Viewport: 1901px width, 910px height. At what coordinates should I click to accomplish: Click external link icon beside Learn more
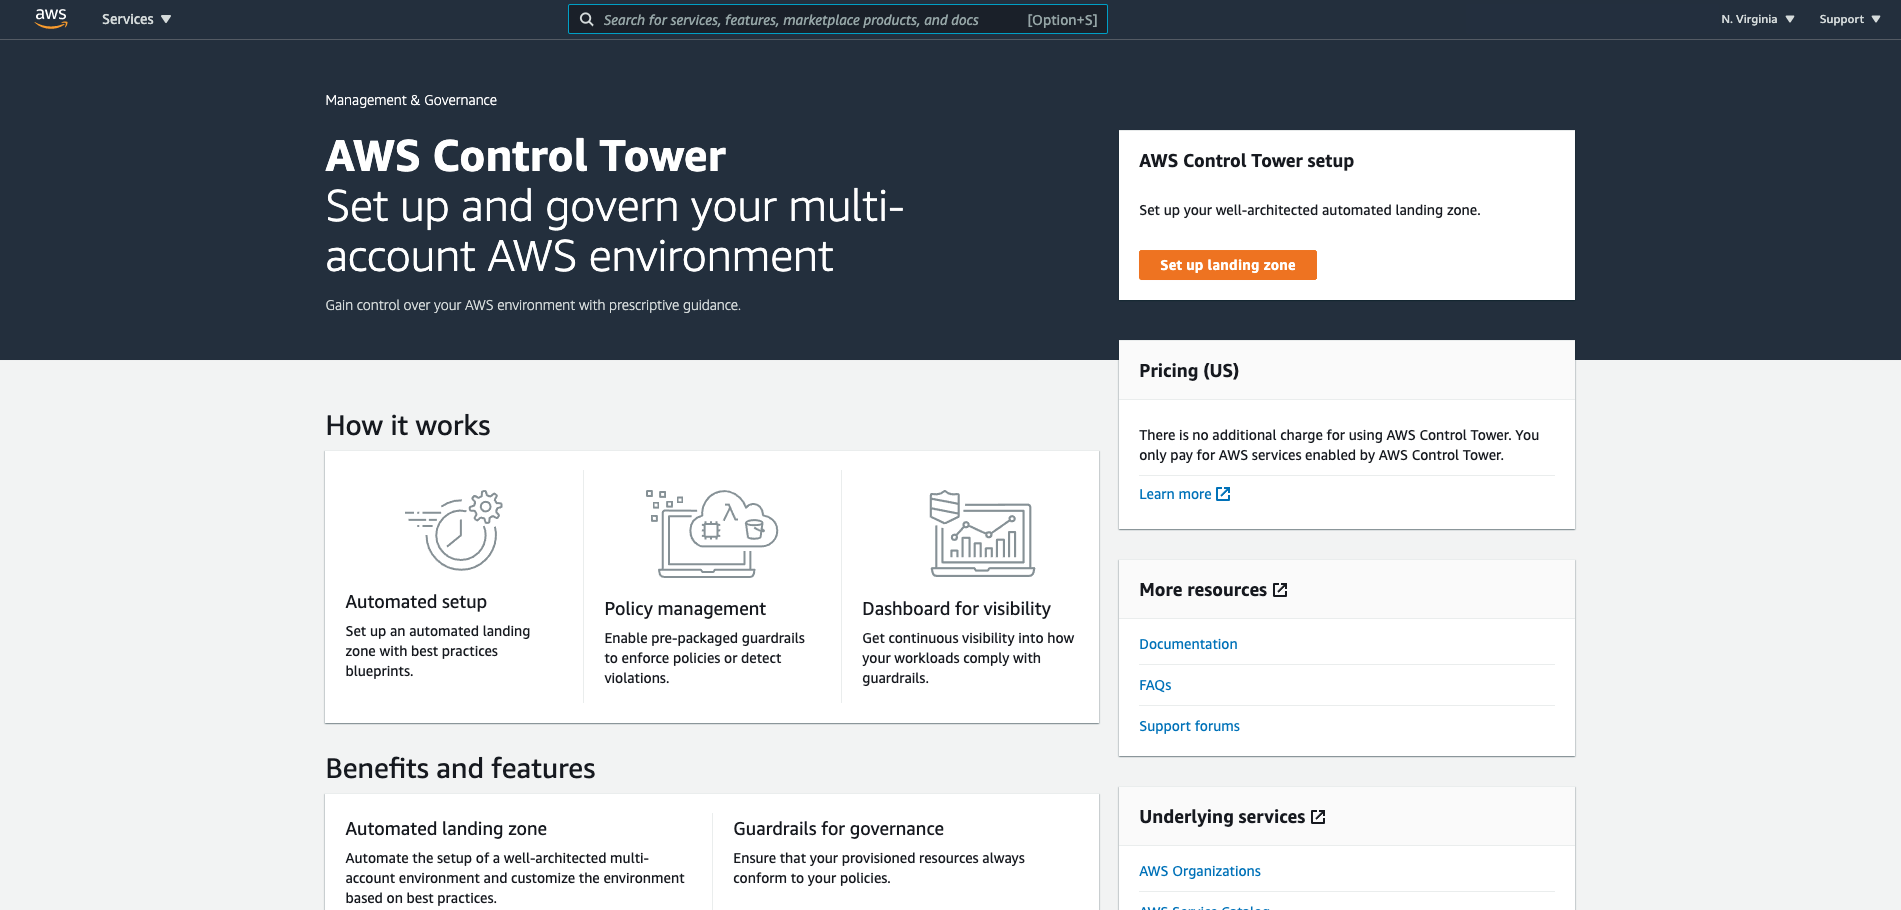coord(1223,494)
